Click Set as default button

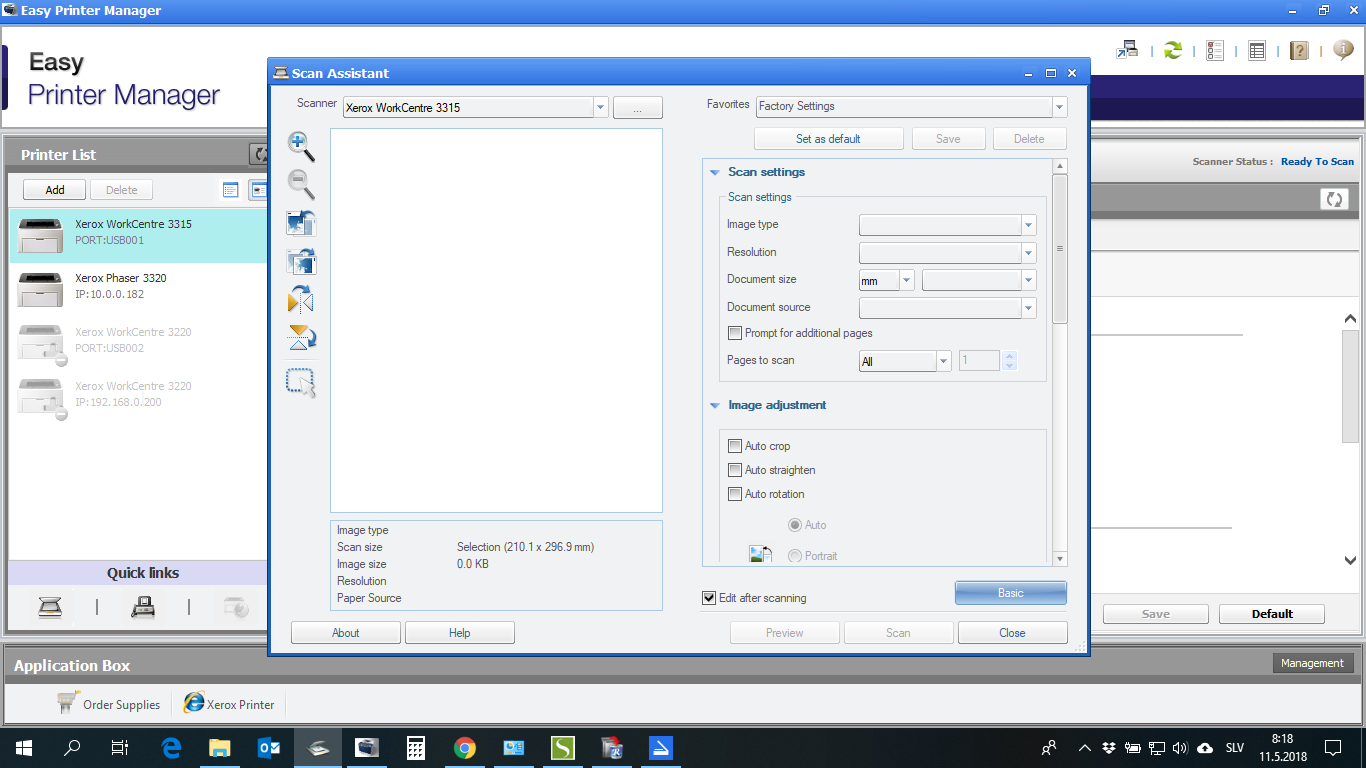pyautogui.click(x=828, y=139)
